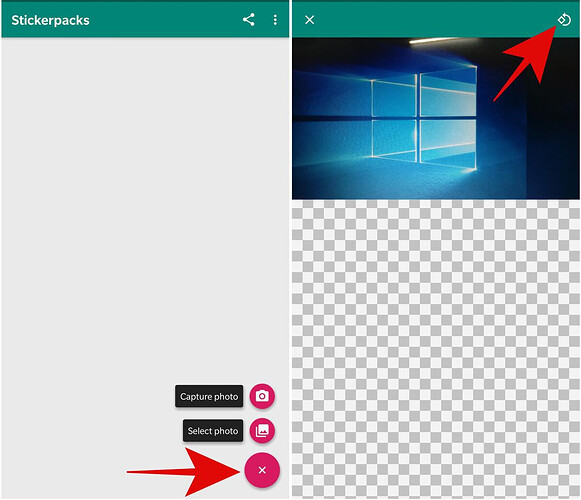This screenshot has height=500, width=581.
Task: Close the photo editor with the X
Action: pyautogui.click(x=309, y=20)
